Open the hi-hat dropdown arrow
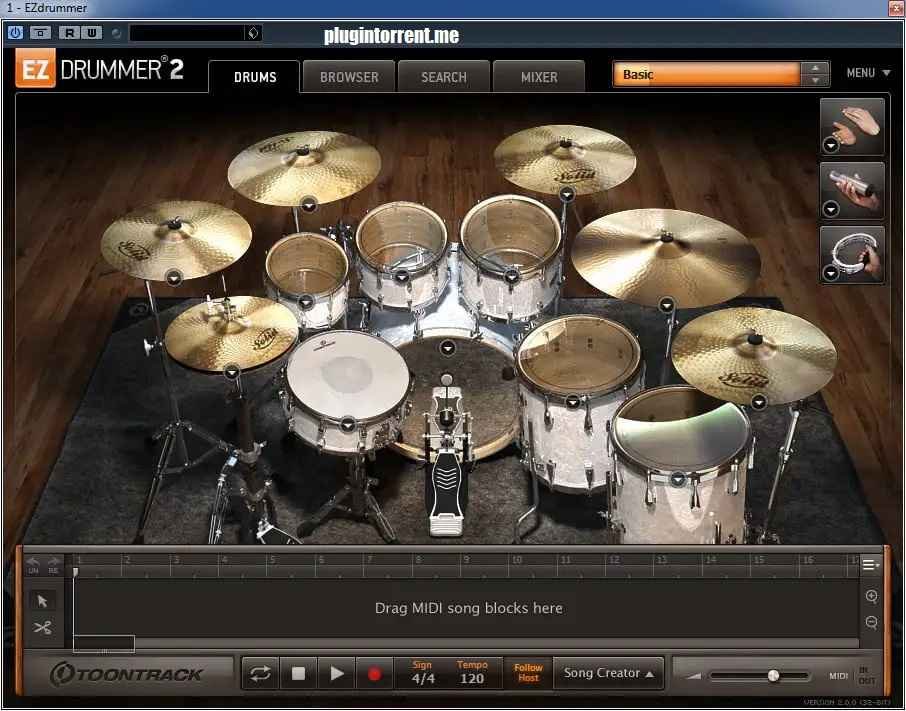The image size is (906, 711). (x=232, y=372)
